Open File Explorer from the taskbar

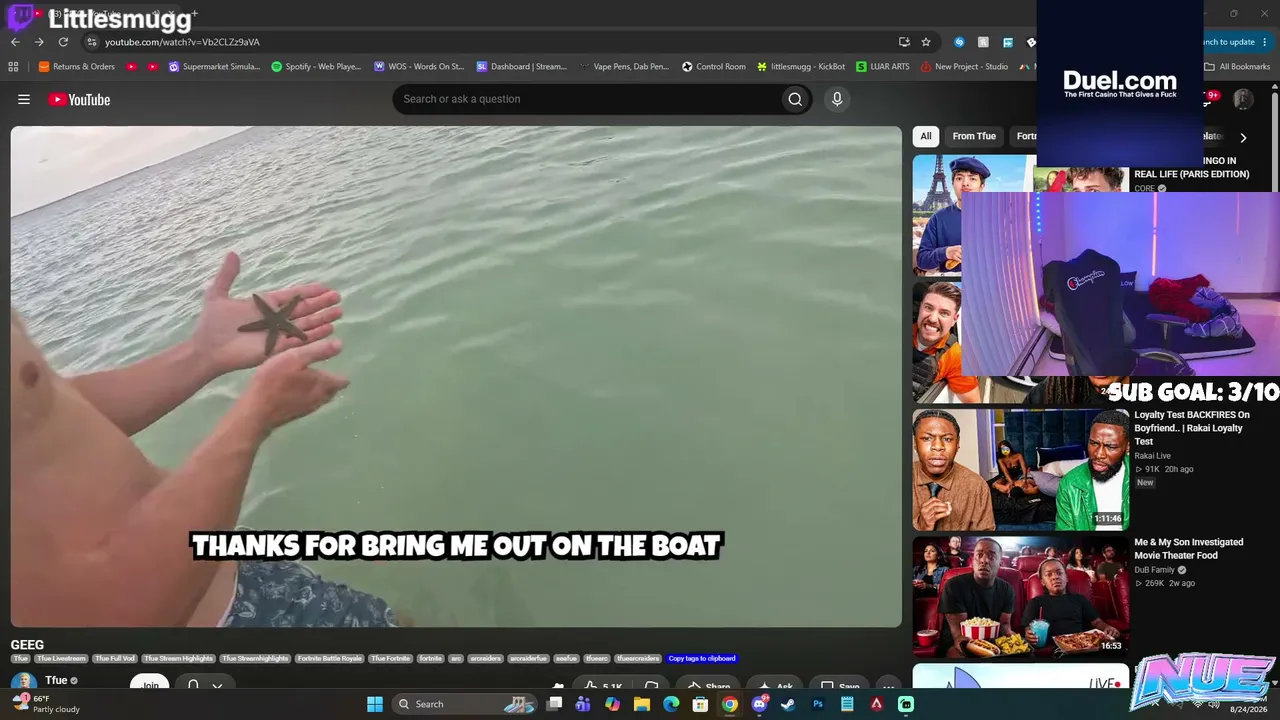(x=642, y=704)
